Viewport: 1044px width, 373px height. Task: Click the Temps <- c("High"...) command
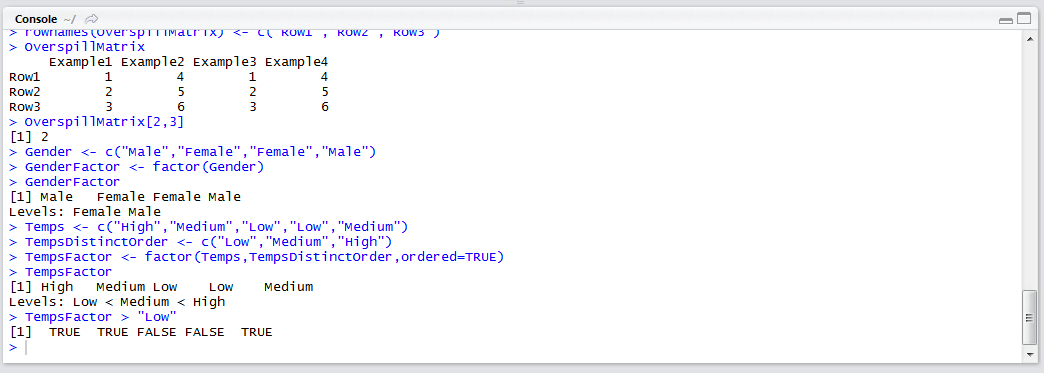[208, 227]
